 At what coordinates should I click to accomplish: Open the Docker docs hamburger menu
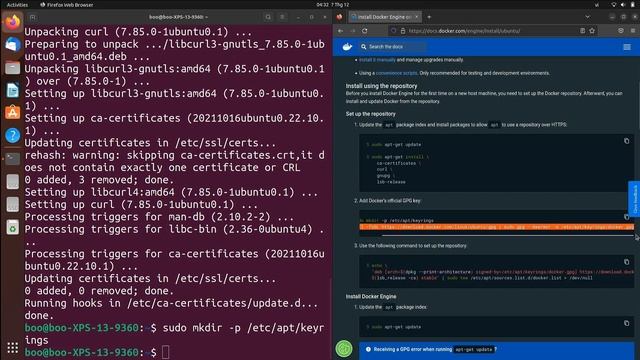tap(627, 47)
